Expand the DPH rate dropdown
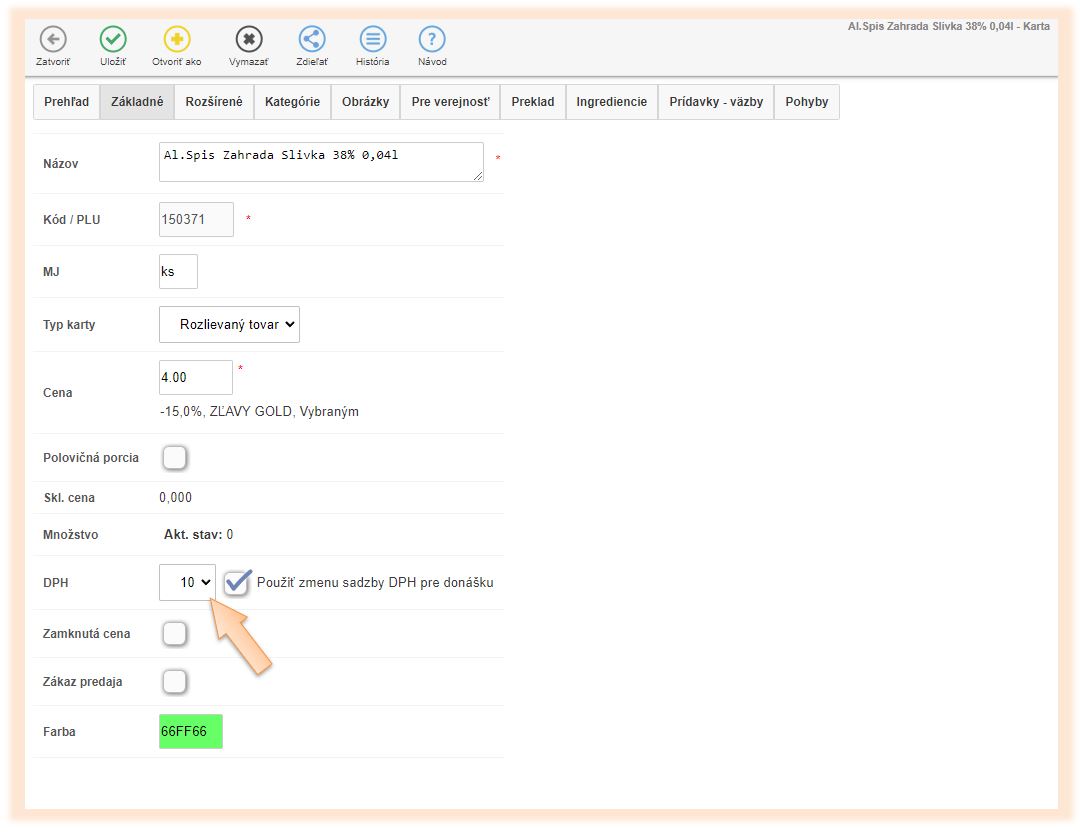 click(x=187, y=582)
